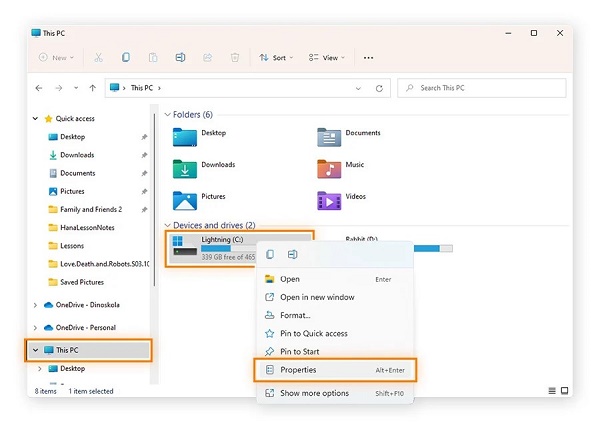600x427 pixels.
Task: Click the Rename icon in the top toolbar
Action: click(180, 58)
